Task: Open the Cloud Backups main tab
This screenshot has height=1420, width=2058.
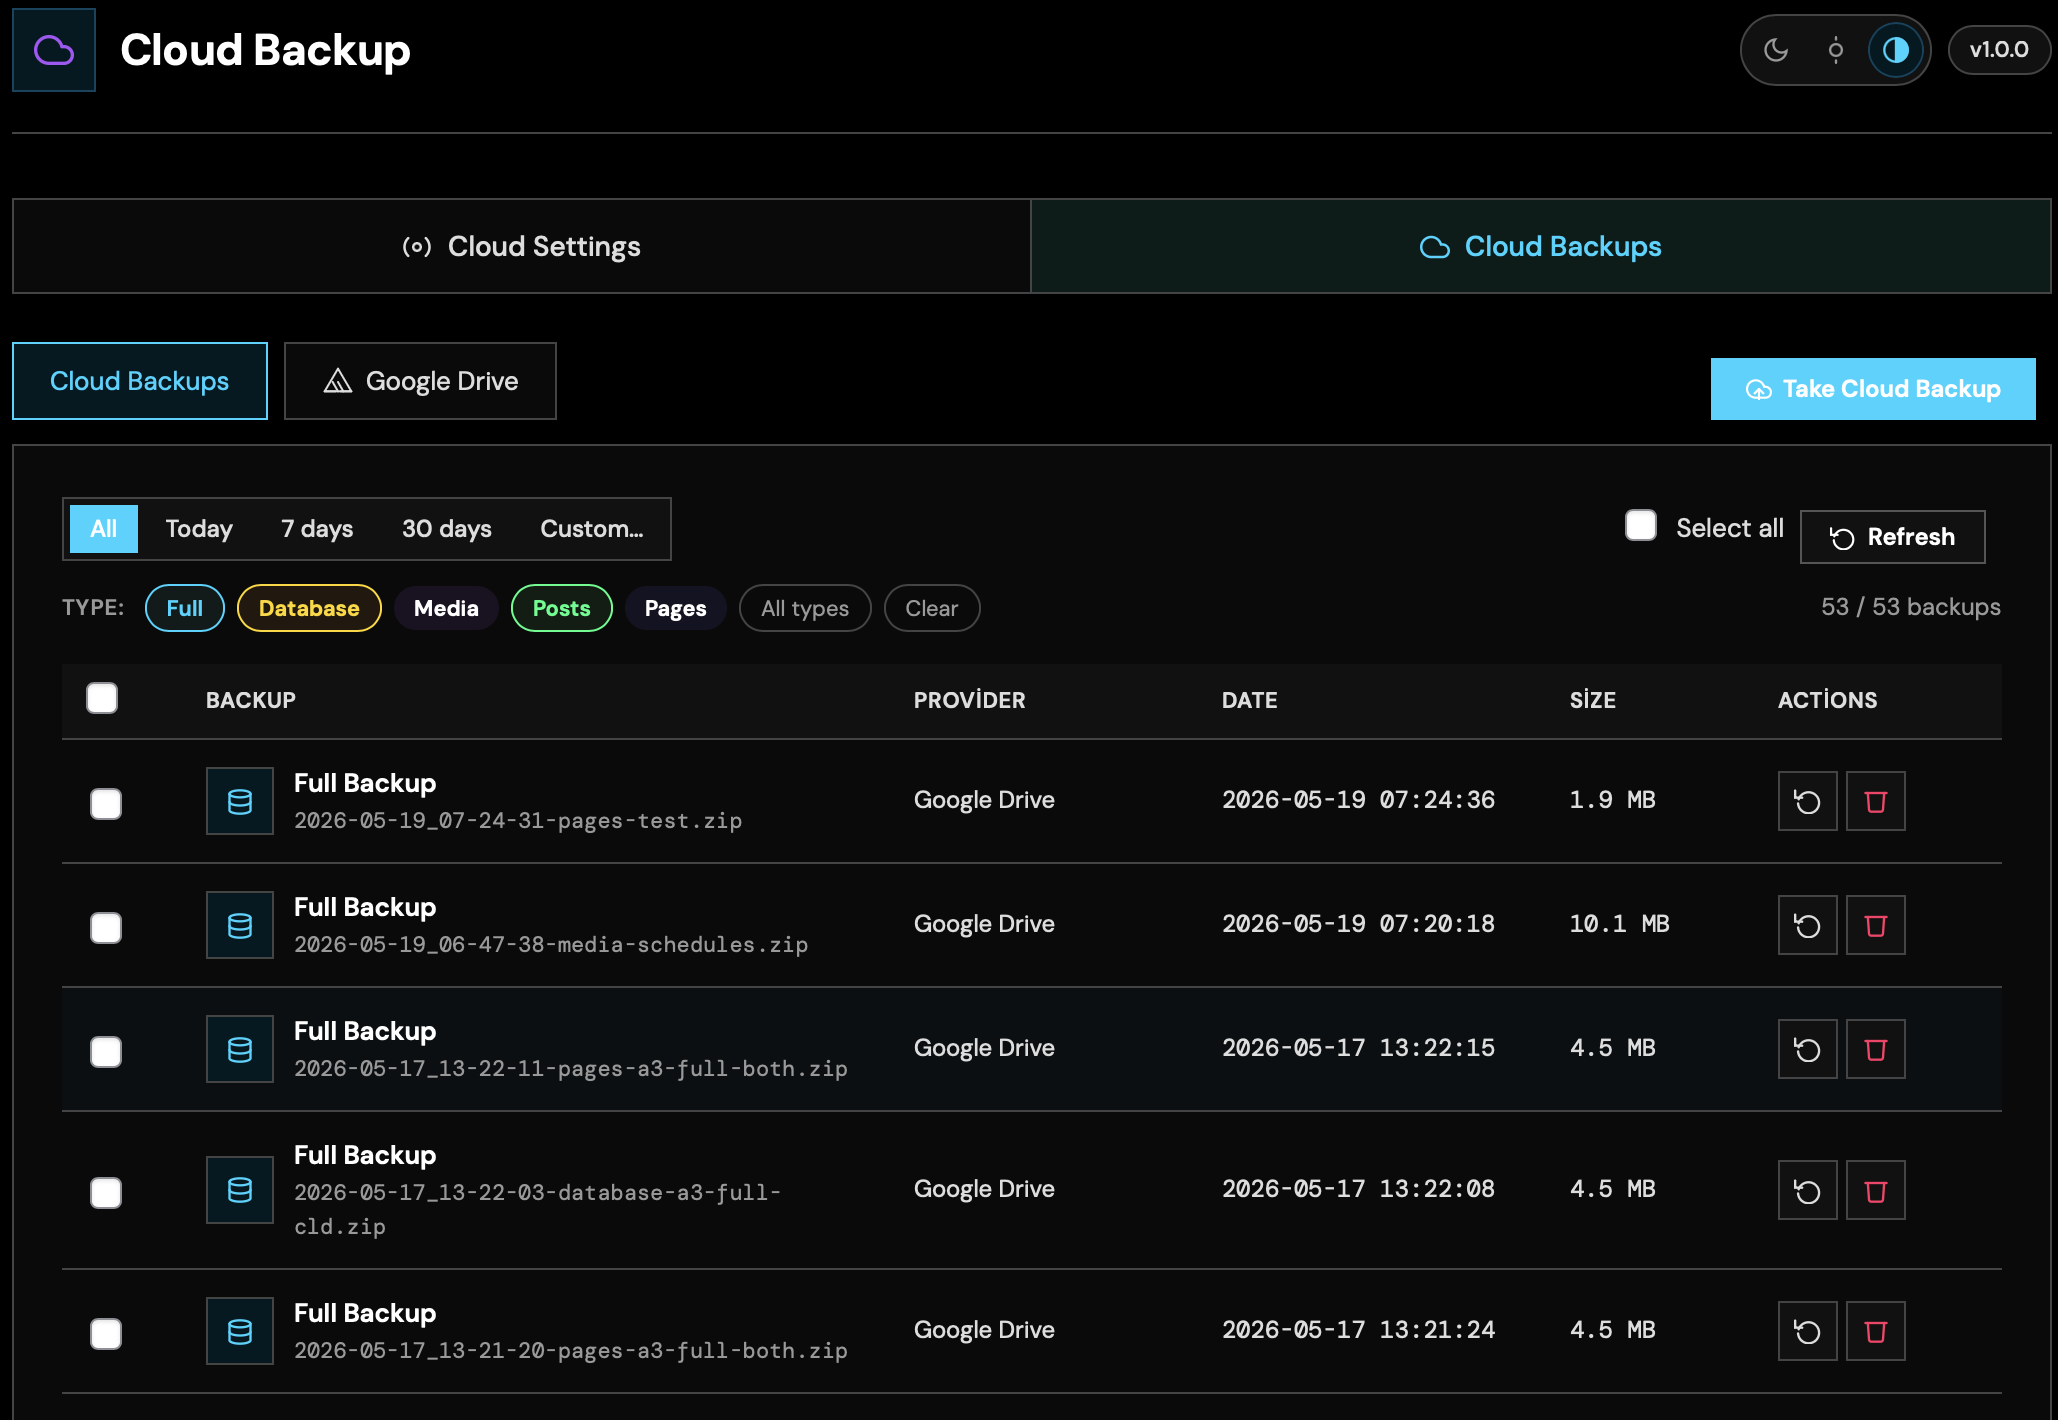Action: click(x=1541, y=246)
